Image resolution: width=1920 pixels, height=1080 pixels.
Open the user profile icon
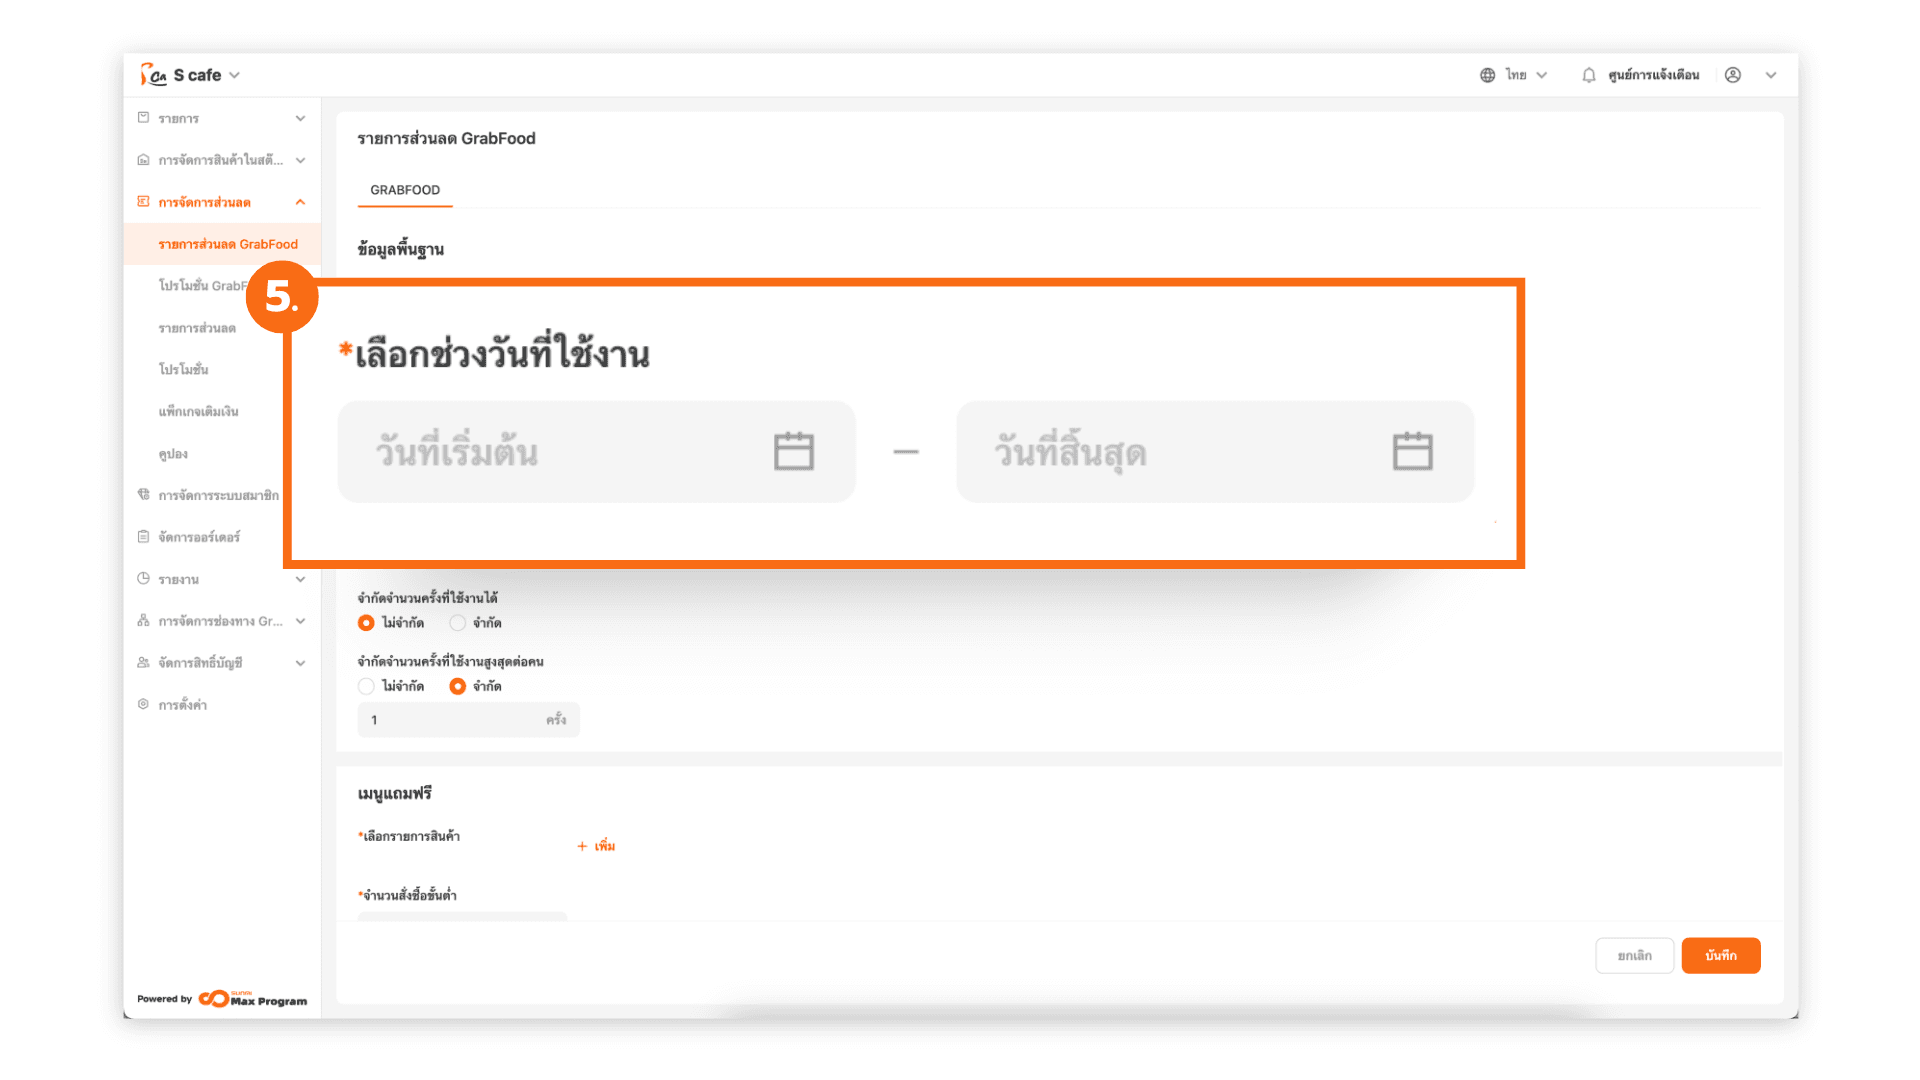[1733, 75]
